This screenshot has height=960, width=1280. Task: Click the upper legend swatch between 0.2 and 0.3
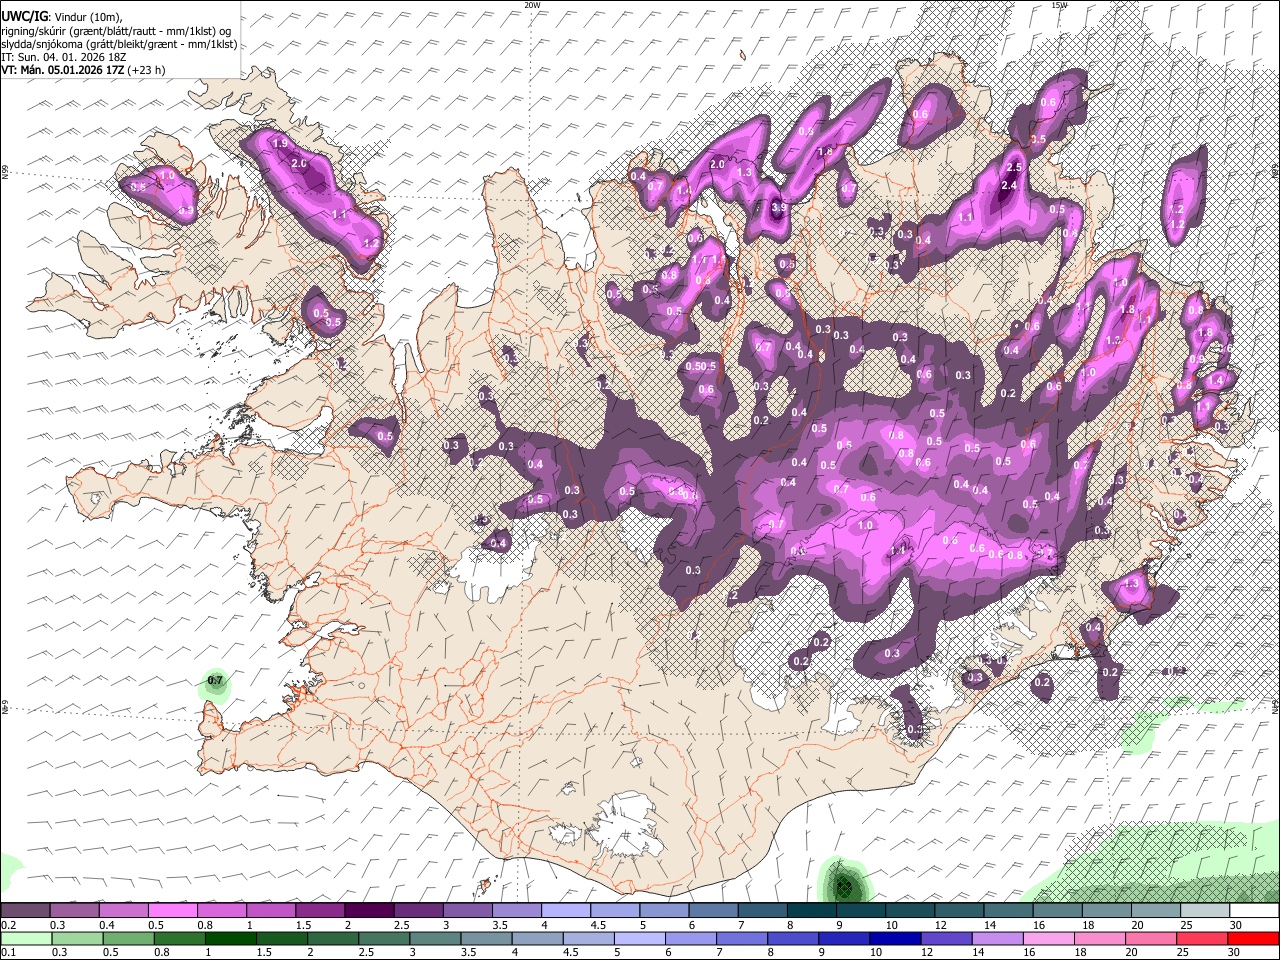[x=25, y=911]
